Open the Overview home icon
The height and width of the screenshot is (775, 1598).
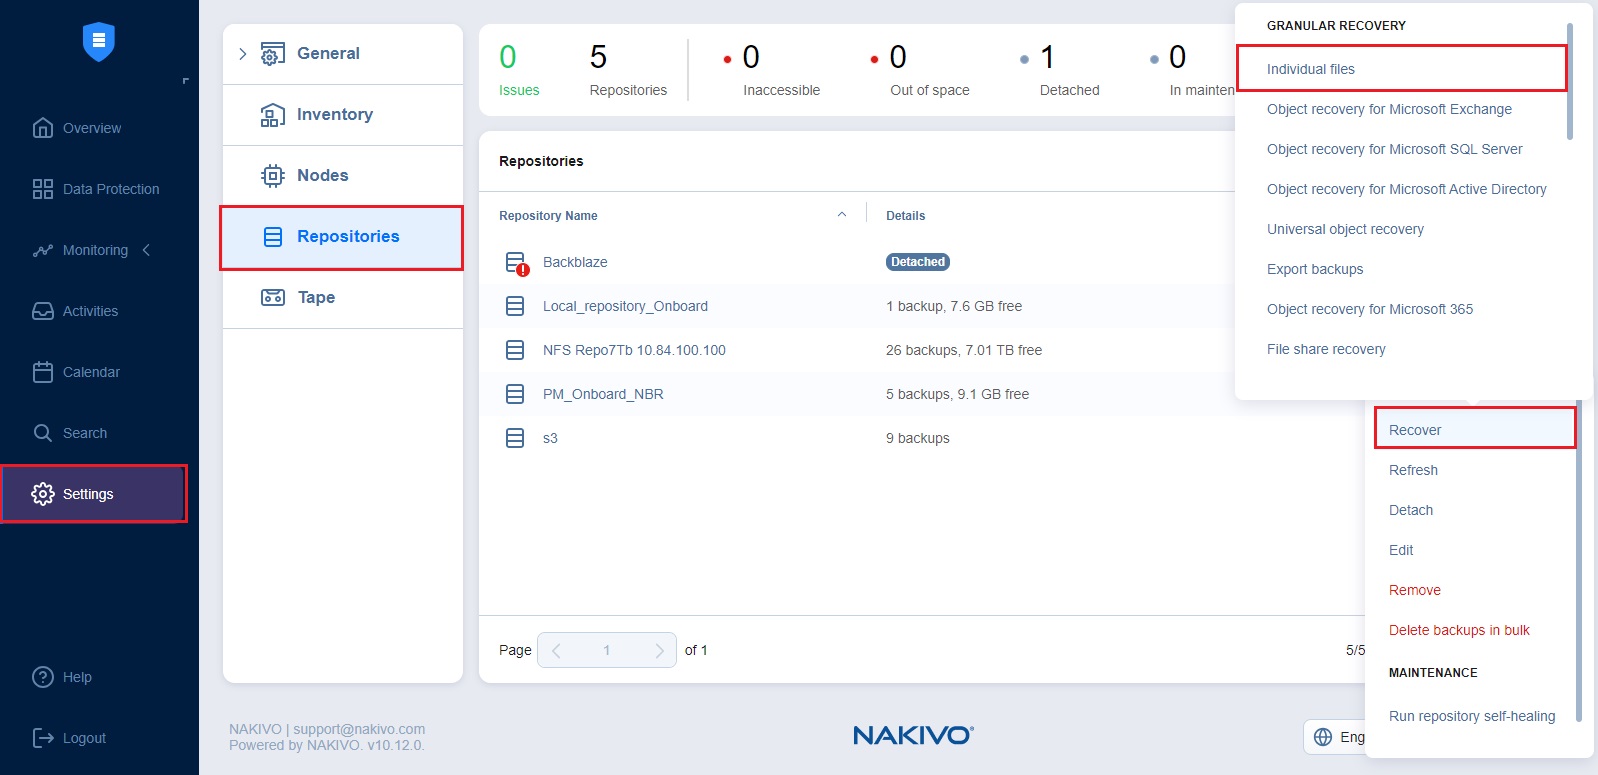[42, 128]
